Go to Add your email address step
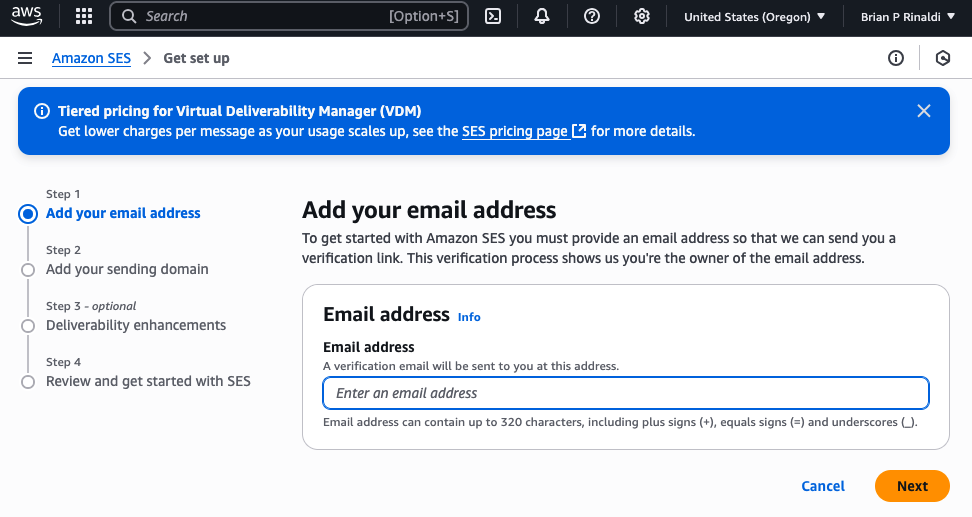 (x=123, y=213)
